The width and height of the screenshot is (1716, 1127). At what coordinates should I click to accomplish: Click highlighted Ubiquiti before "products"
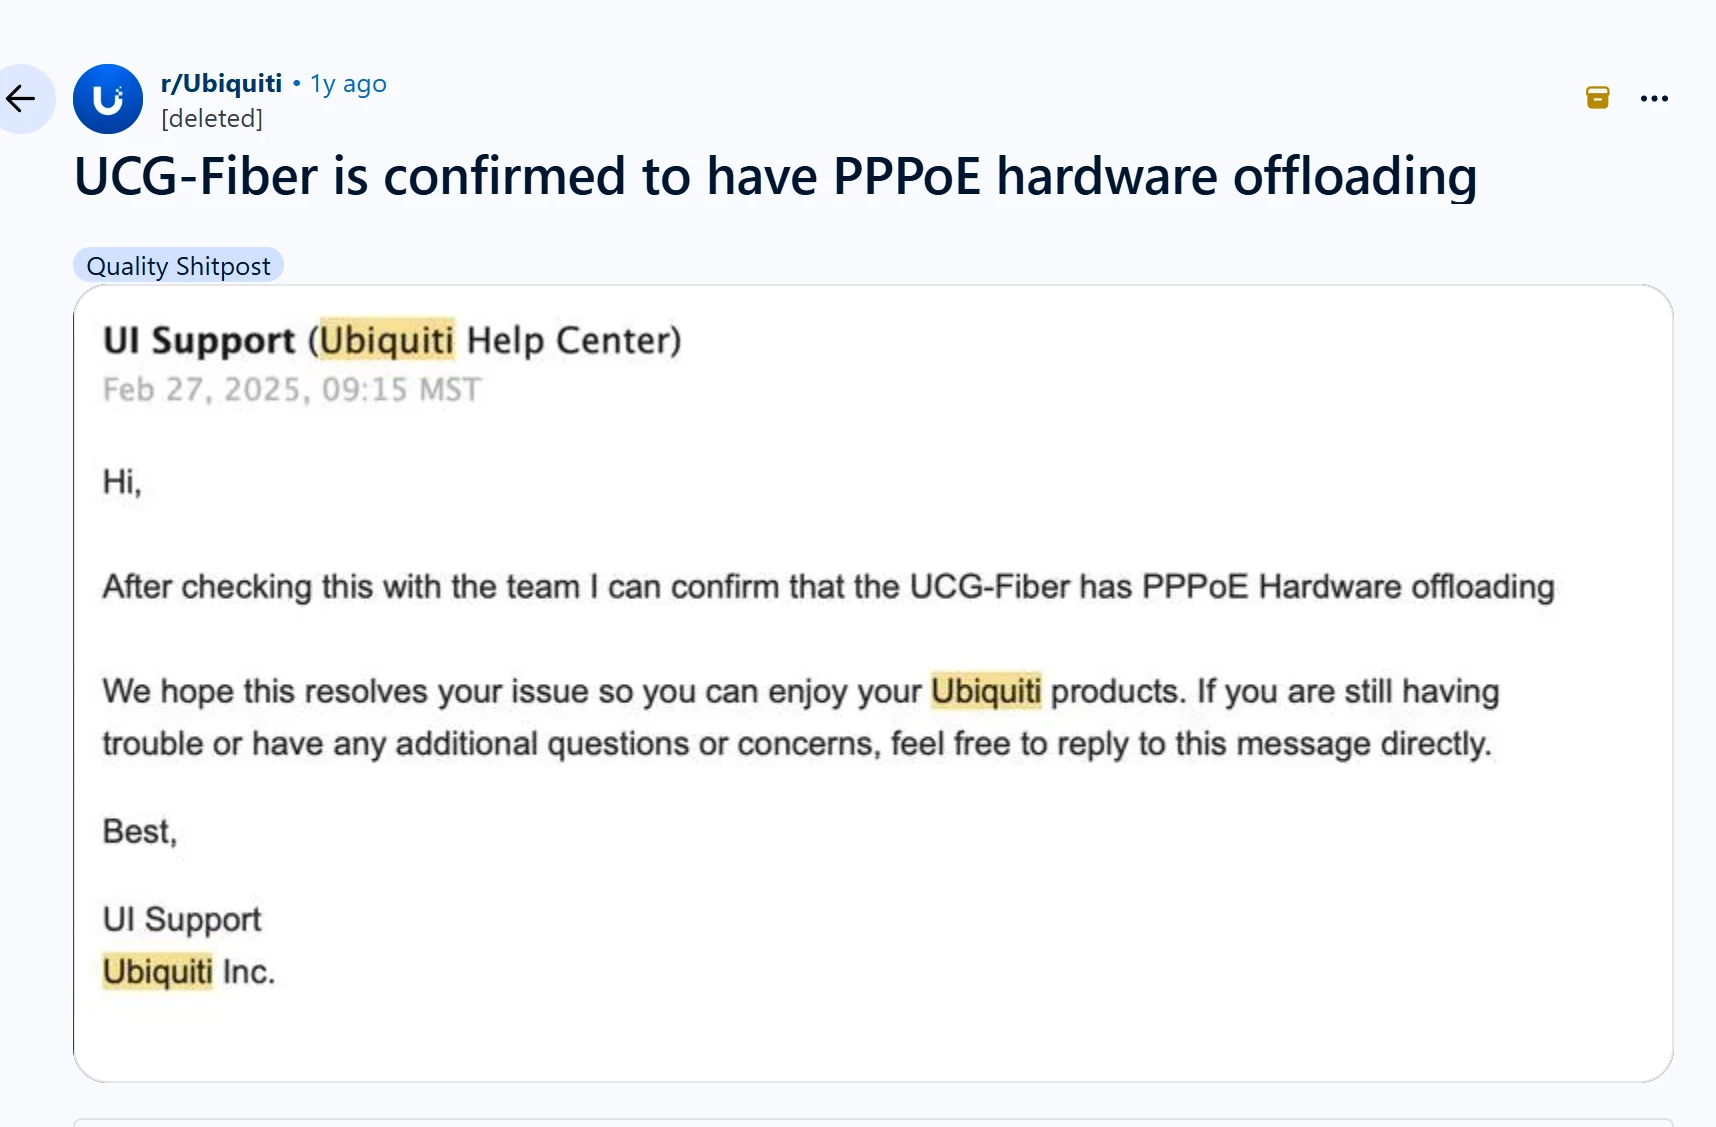986,691
